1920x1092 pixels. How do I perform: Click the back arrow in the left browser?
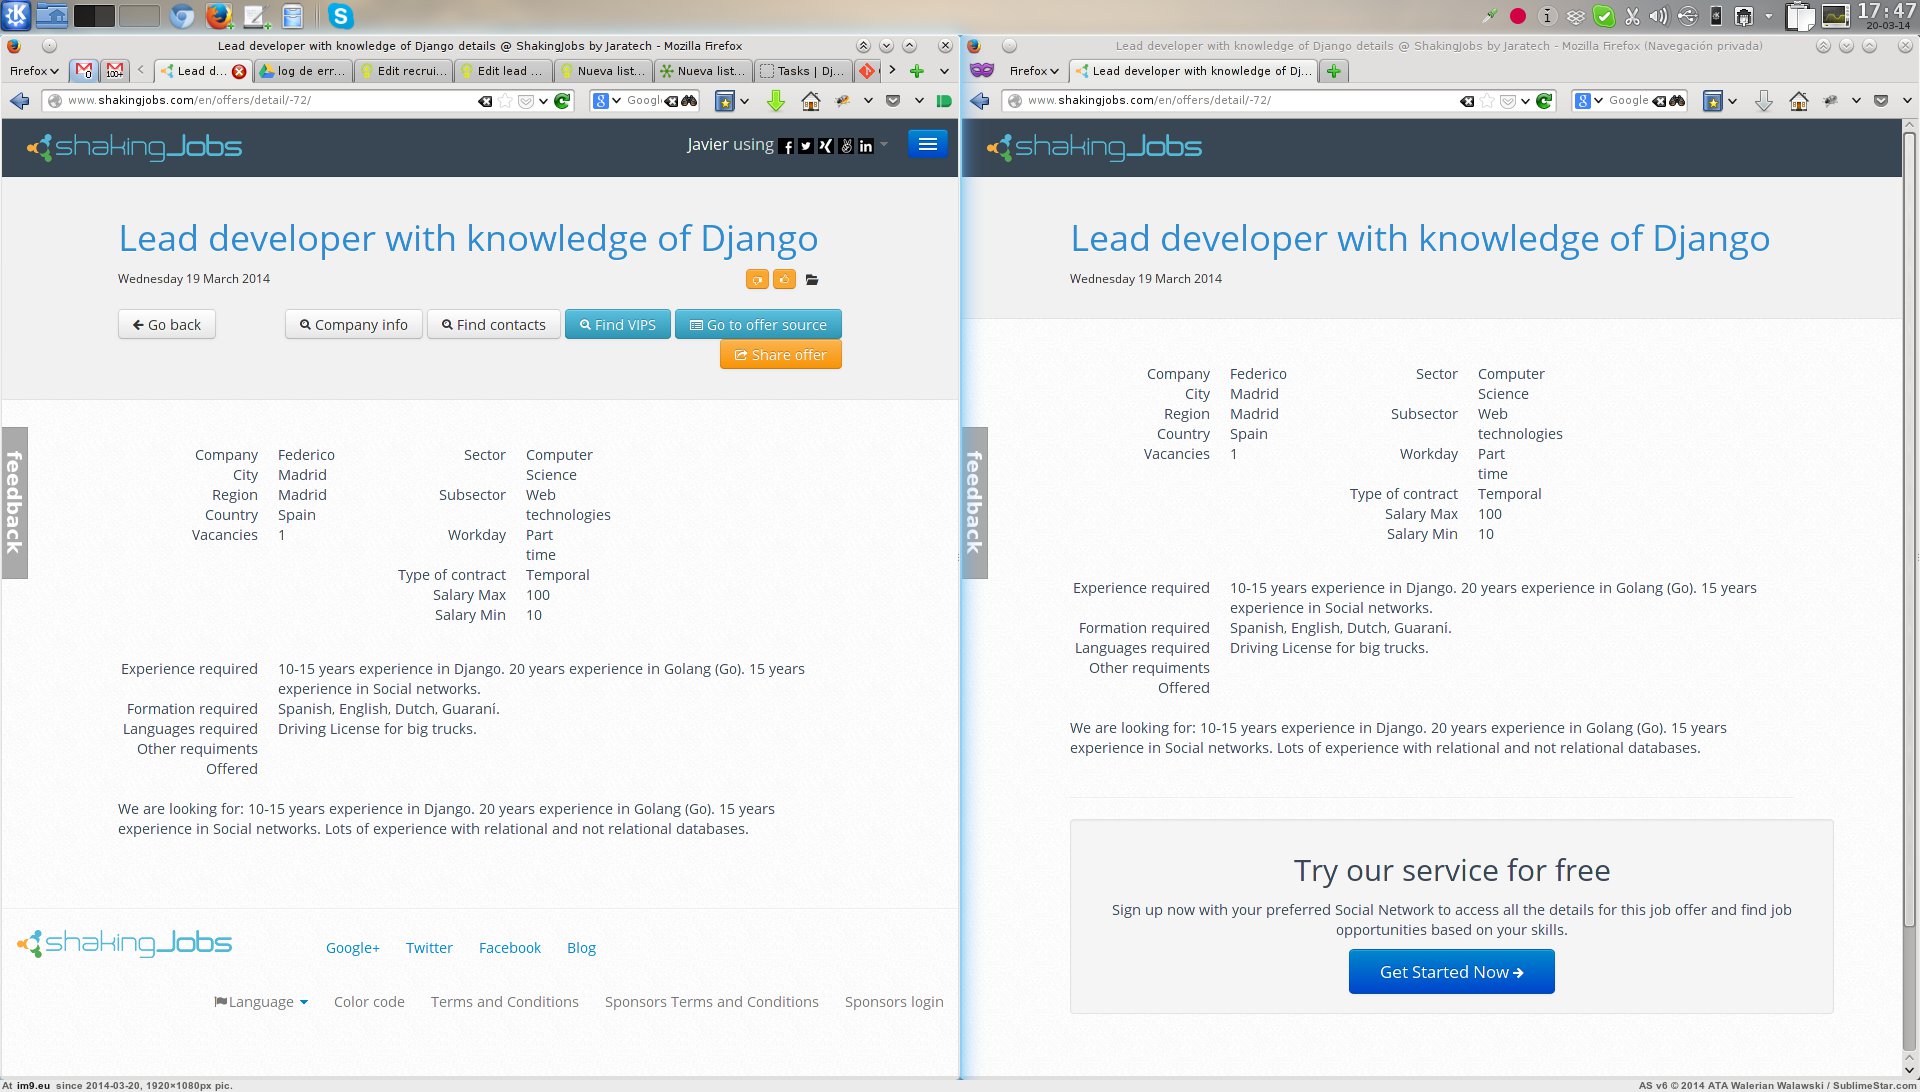(19, 101)
